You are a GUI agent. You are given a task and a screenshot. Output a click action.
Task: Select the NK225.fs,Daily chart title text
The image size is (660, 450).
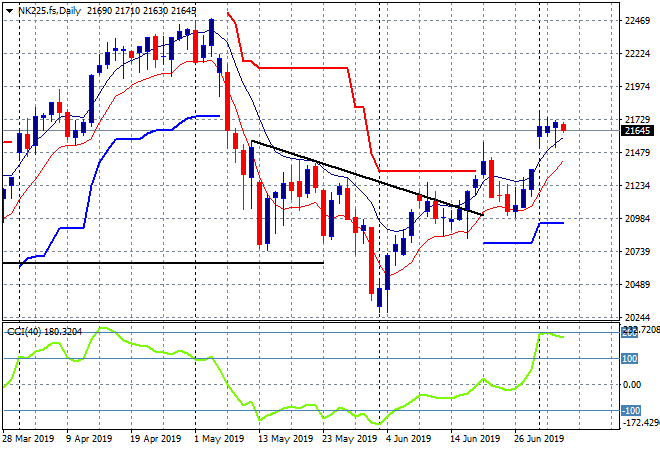[50, 11]
